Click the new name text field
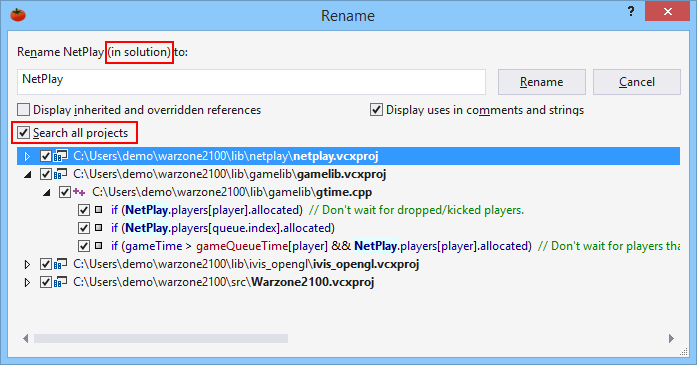This screenshot has height=365, width=697. tap(251, 82)
